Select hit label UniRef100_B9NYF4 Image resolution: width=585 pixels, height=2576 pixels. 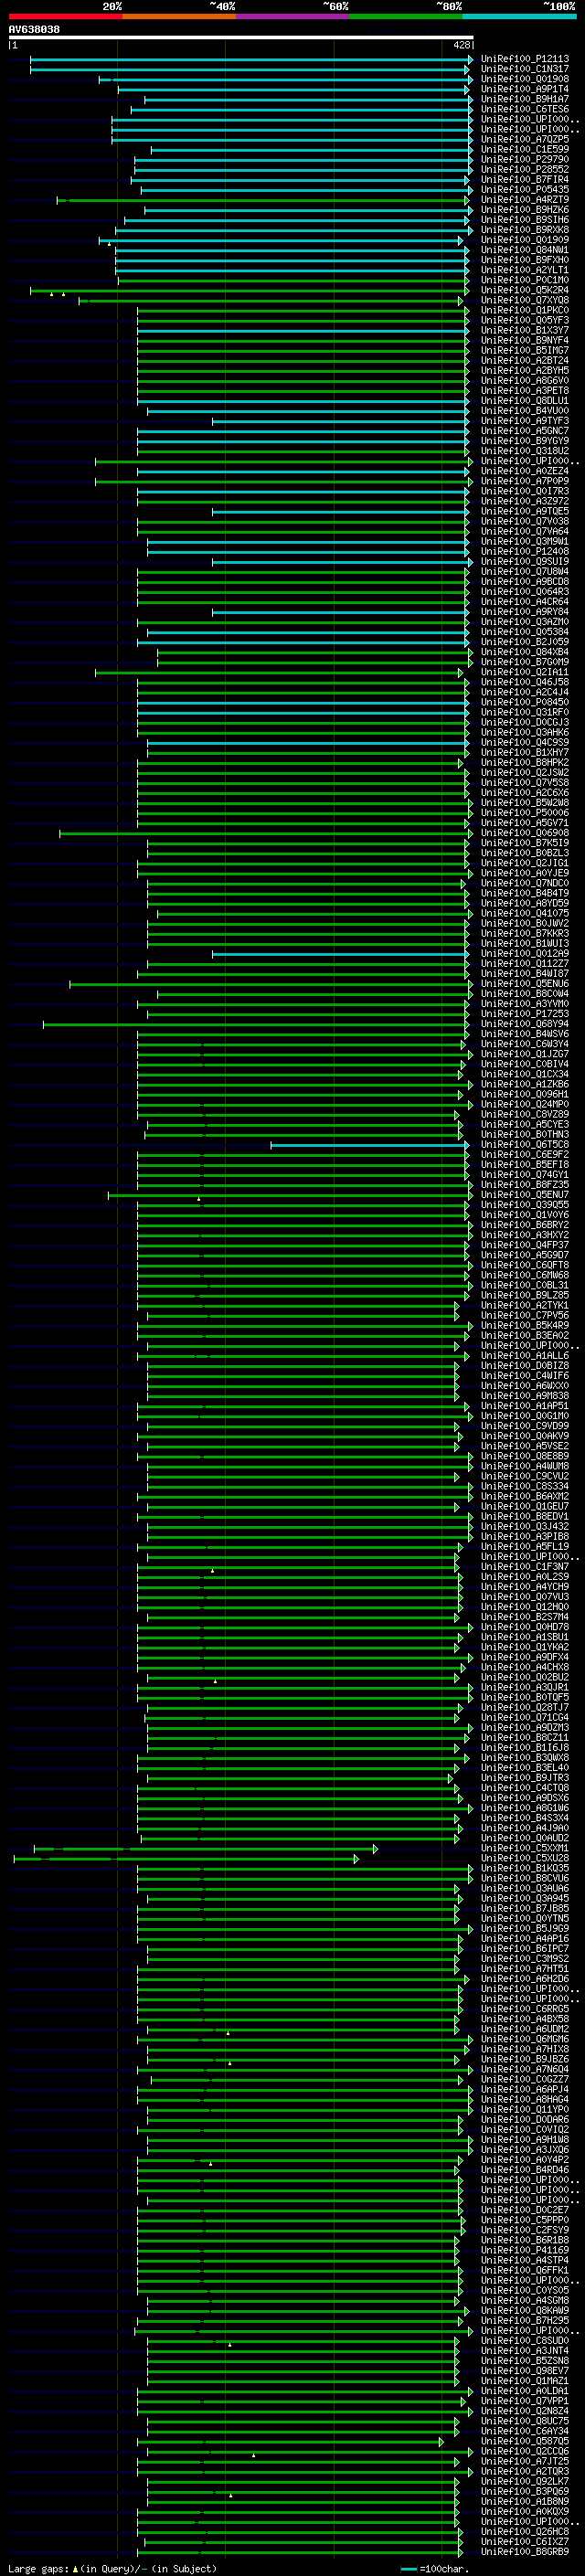(x=525, y=340)
